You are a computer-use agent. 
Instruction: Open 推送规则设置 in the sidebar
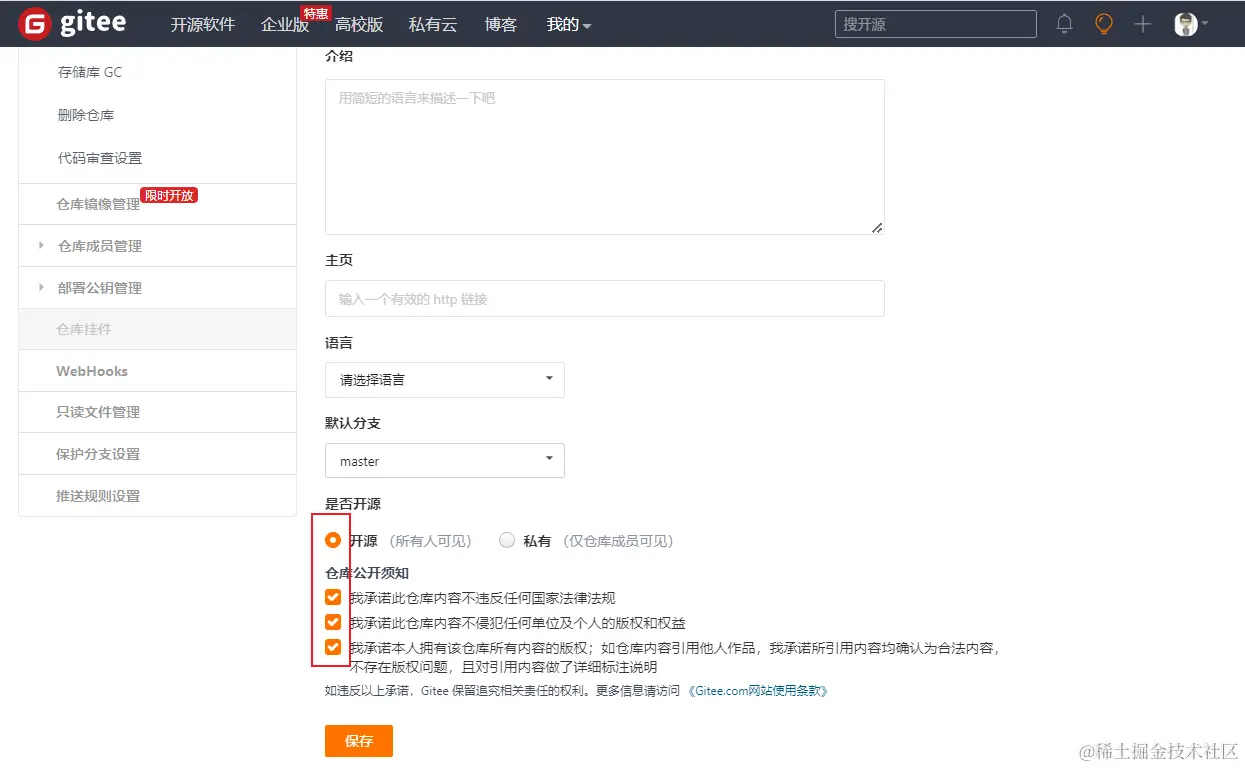click(x=98, y=496)
